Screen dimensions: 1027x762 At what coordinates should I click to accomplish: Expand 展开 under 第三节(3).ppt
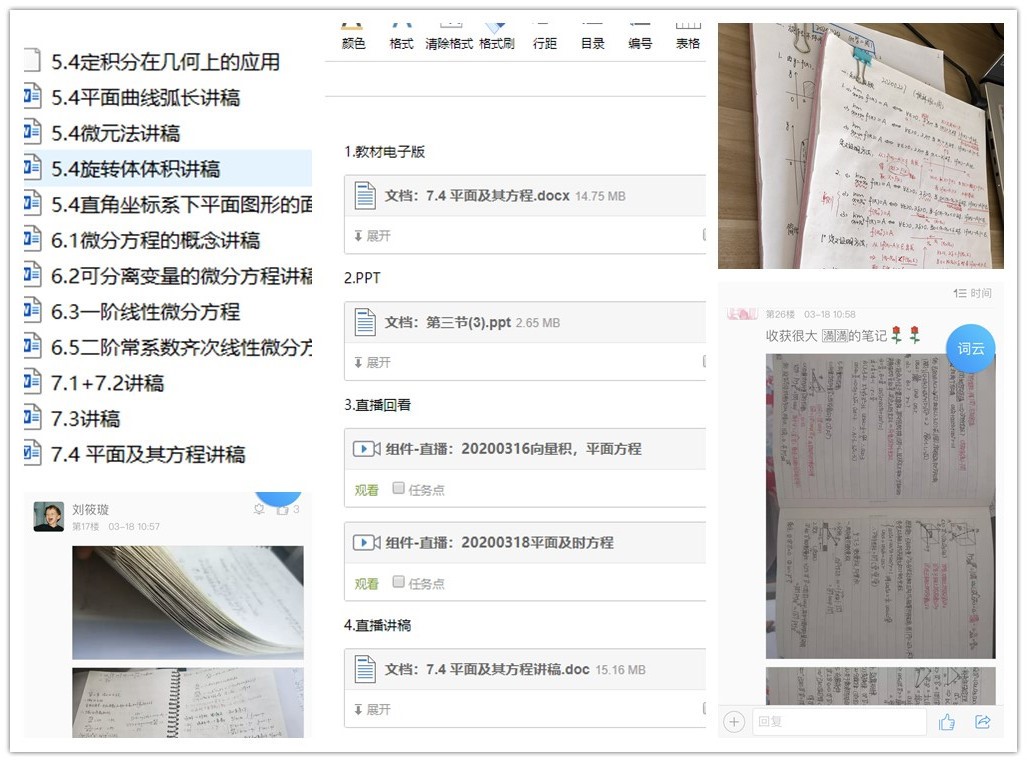(372, 362)
